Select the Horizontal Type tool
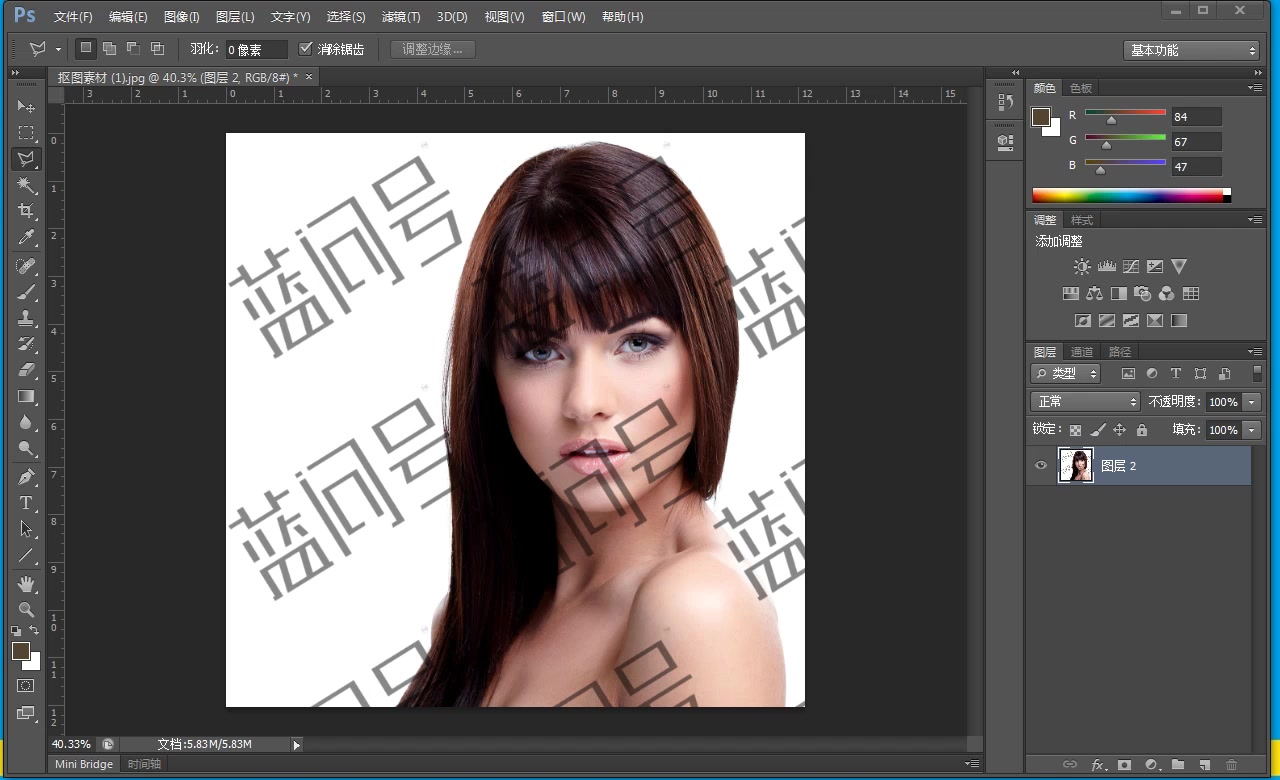Image resolution: width=1280 pixels, height=780 pixels. 26,503
